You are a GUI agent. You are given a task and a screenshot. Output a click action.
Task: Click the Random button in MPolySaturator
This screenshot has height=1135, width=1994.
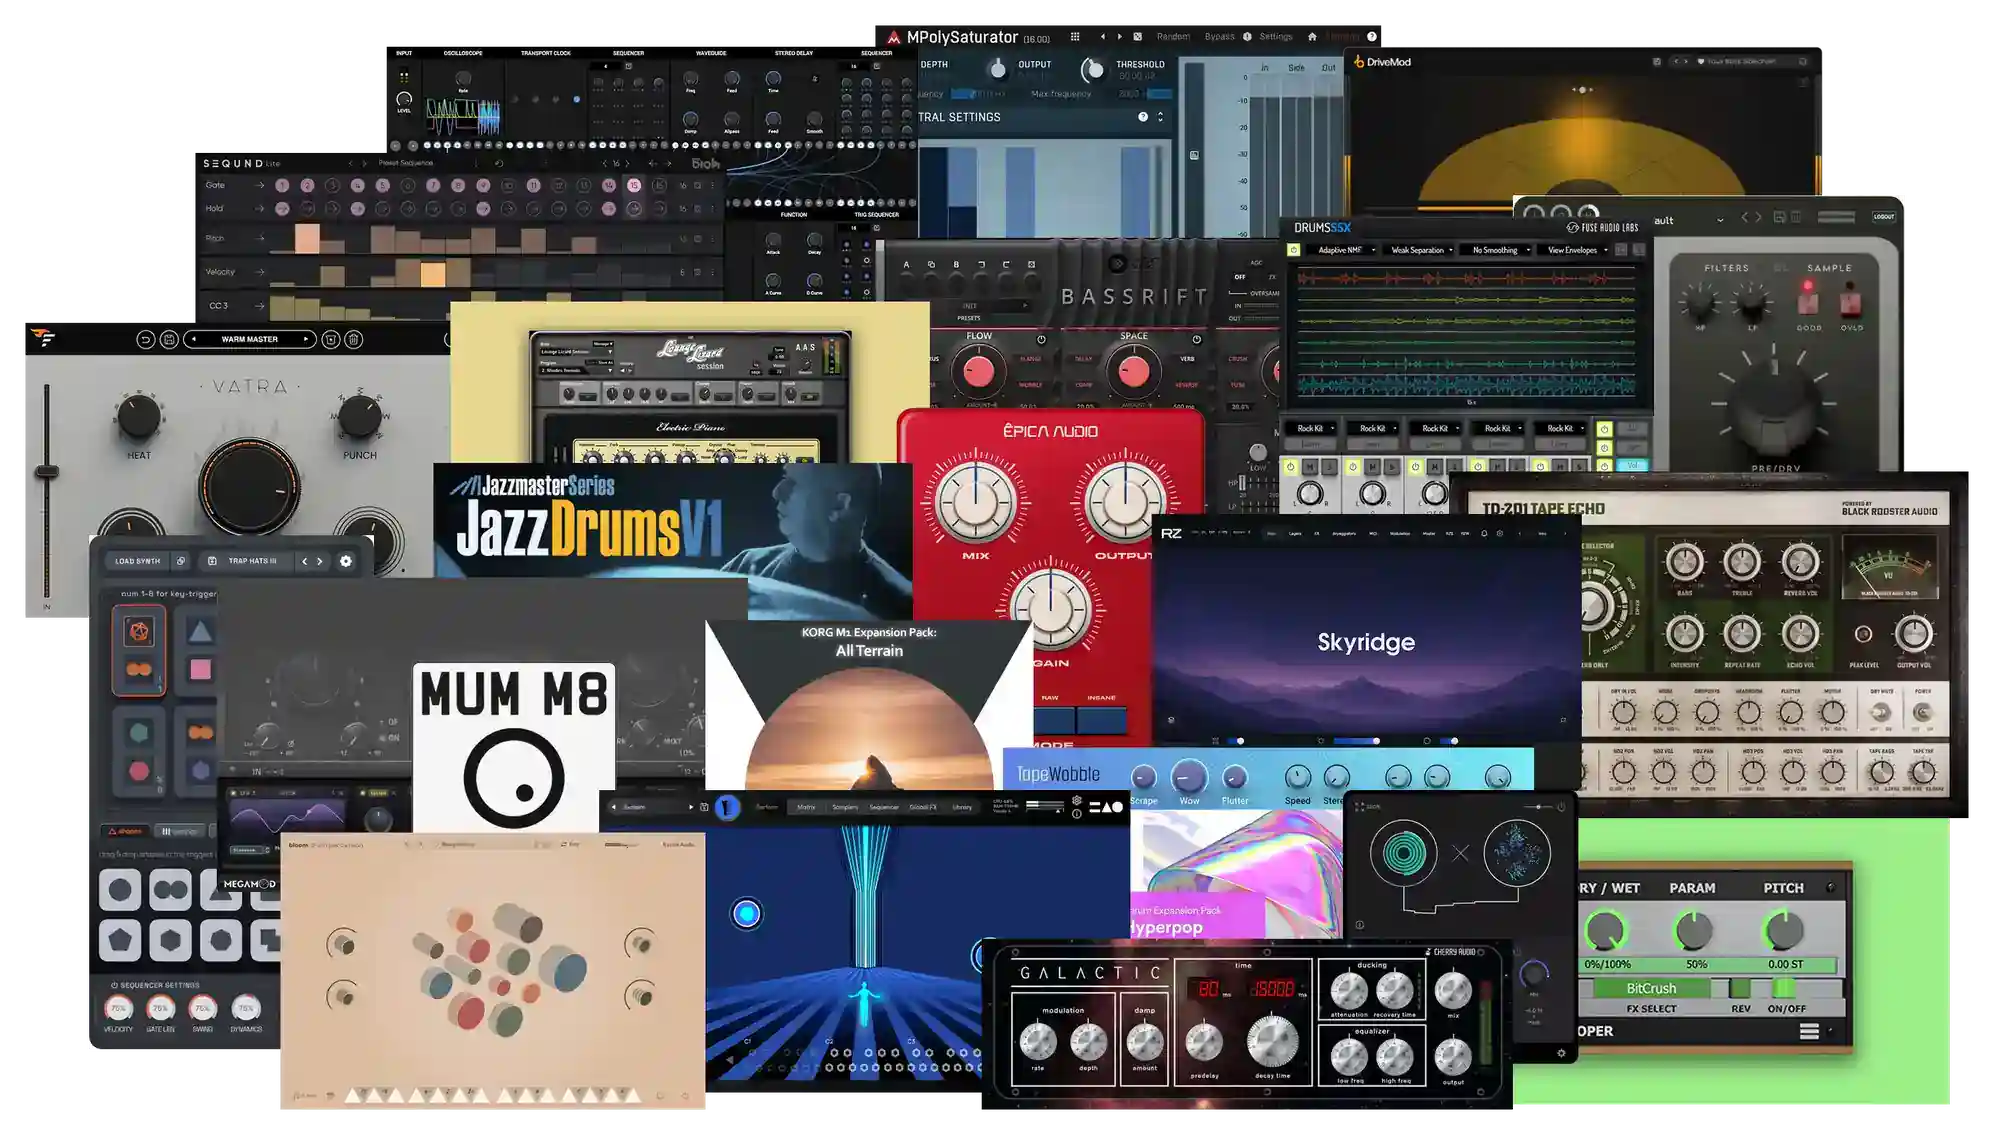pos(1173,37)
